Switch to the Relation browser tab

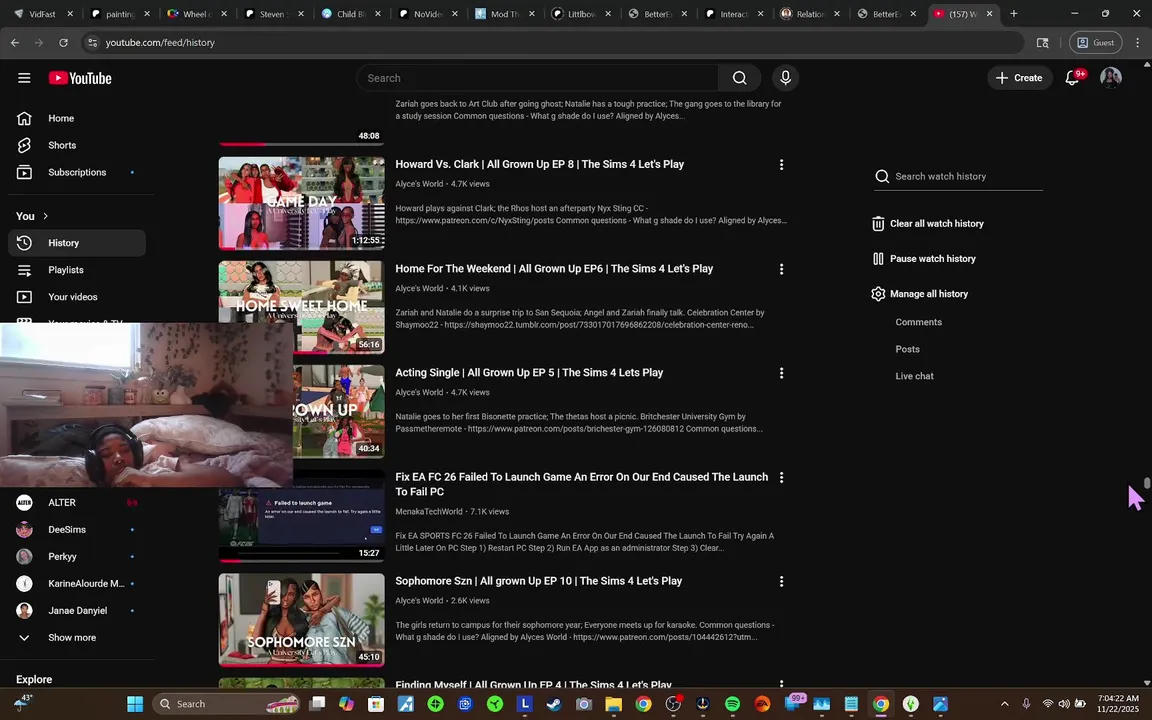[x=811, y=14]
